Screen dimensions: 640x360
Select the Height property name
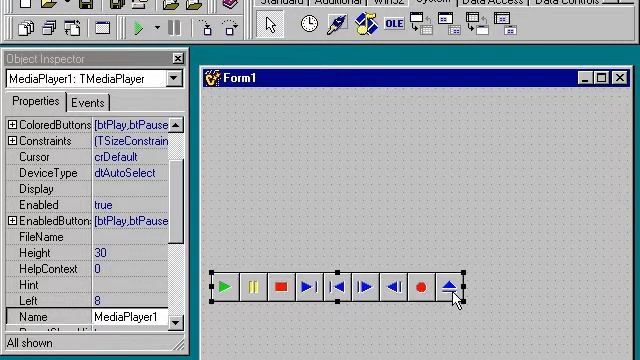(35, 253)
